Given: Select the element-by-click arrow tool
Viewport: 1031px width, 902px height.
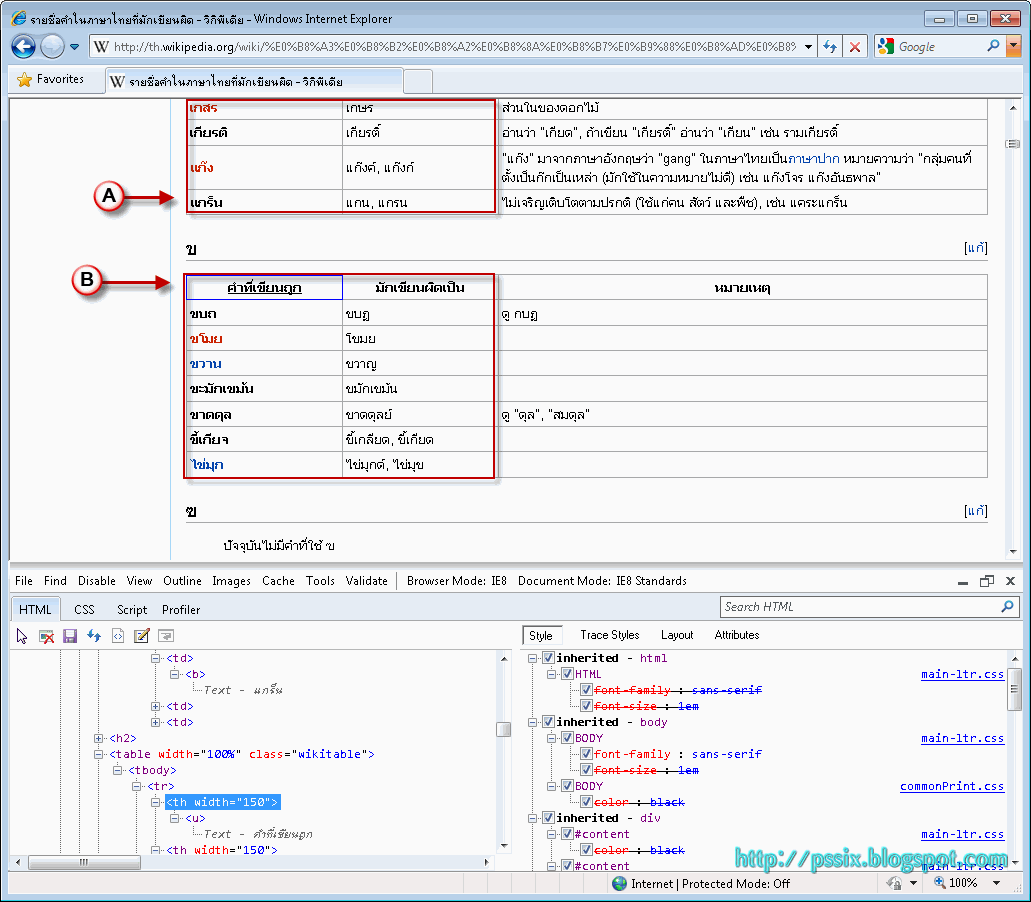Looking at the screenshot, I should pos(22,636).
